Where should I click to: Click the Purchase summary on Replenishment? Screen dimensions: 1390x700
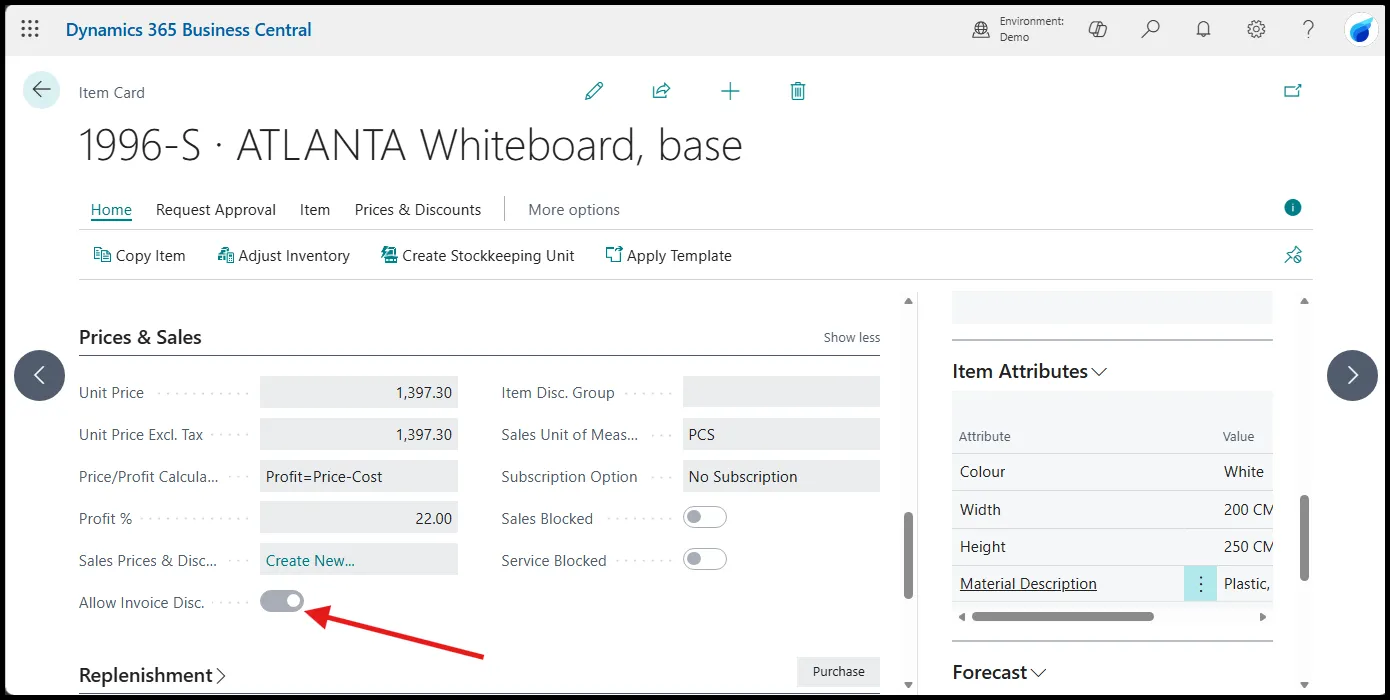(x=838, y=672)
